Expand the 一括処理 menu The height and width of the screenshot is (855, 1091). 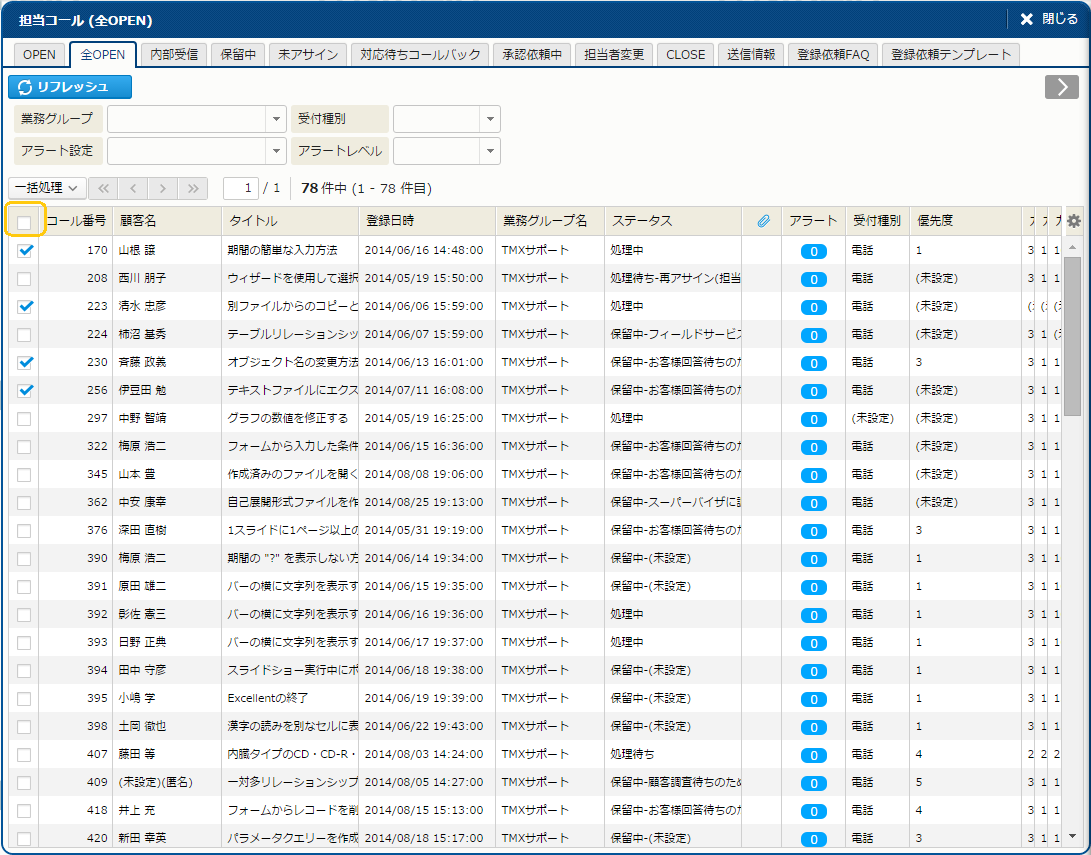pos(47,188)
